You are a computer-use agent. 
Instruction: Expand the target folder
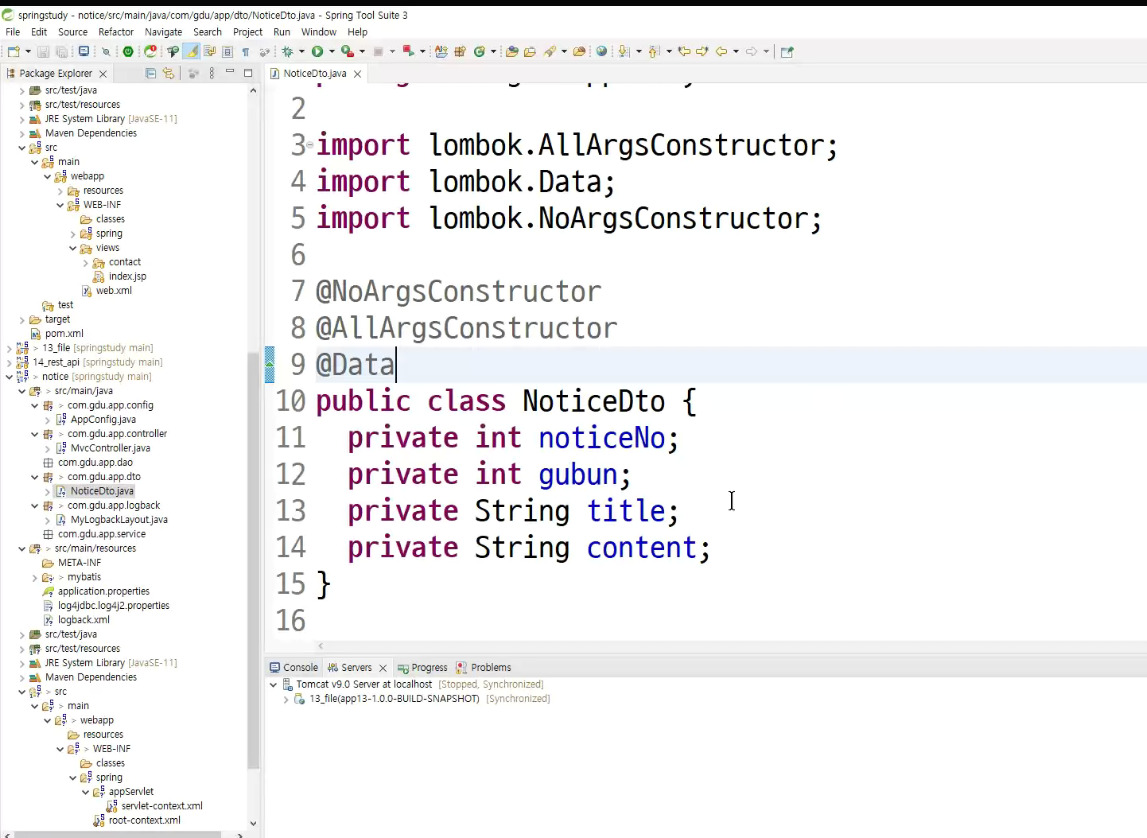point(22,320)
